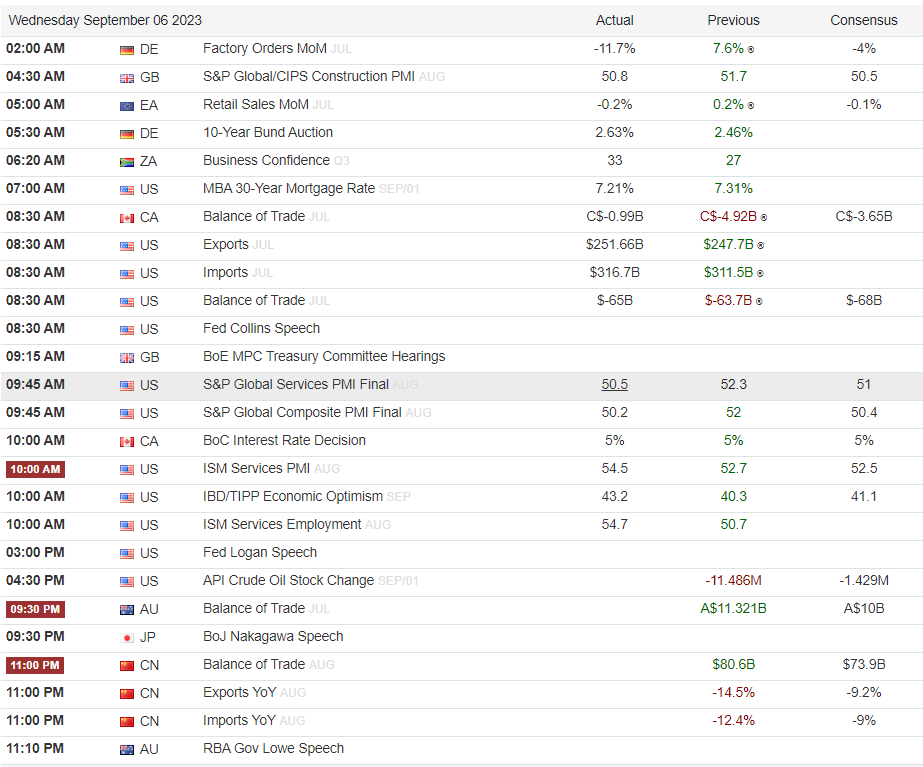Click the -9% Imports YoY consensus value
This screenshot has height=767, width=923.
click(864, 720)
